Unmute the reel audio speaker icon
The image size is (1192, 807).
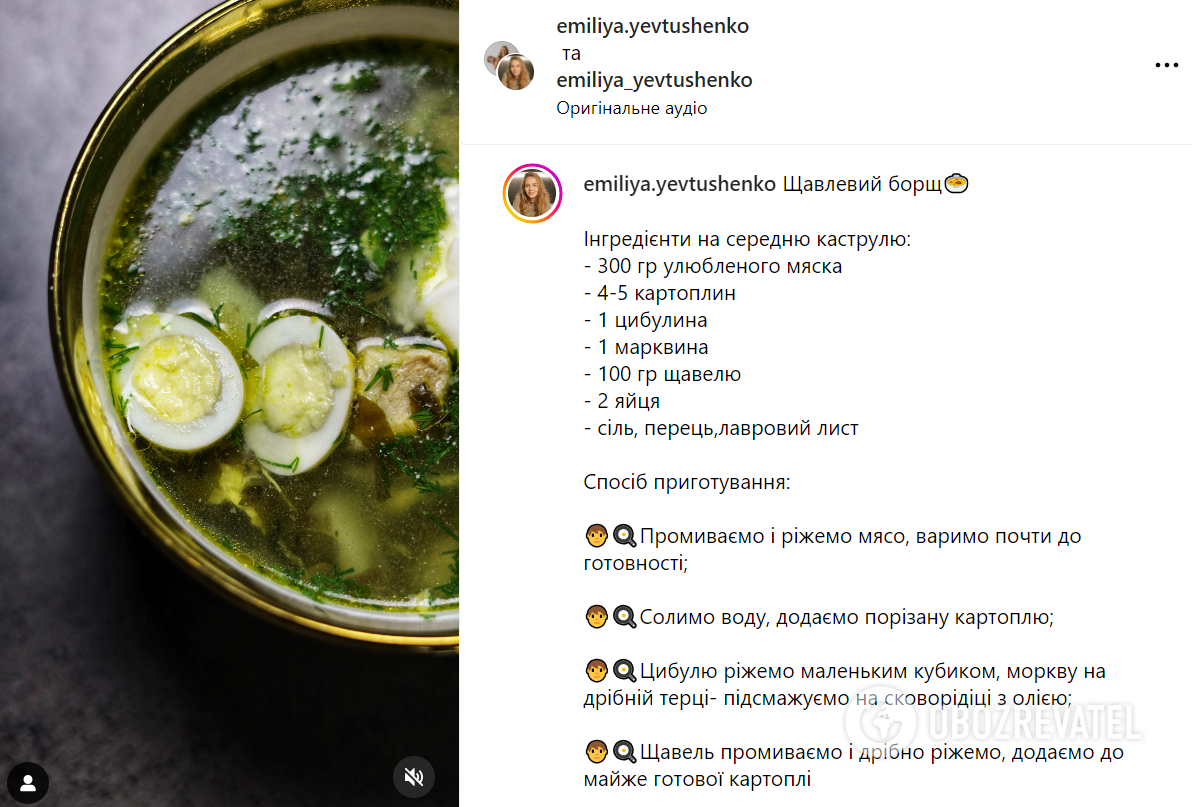414,777
